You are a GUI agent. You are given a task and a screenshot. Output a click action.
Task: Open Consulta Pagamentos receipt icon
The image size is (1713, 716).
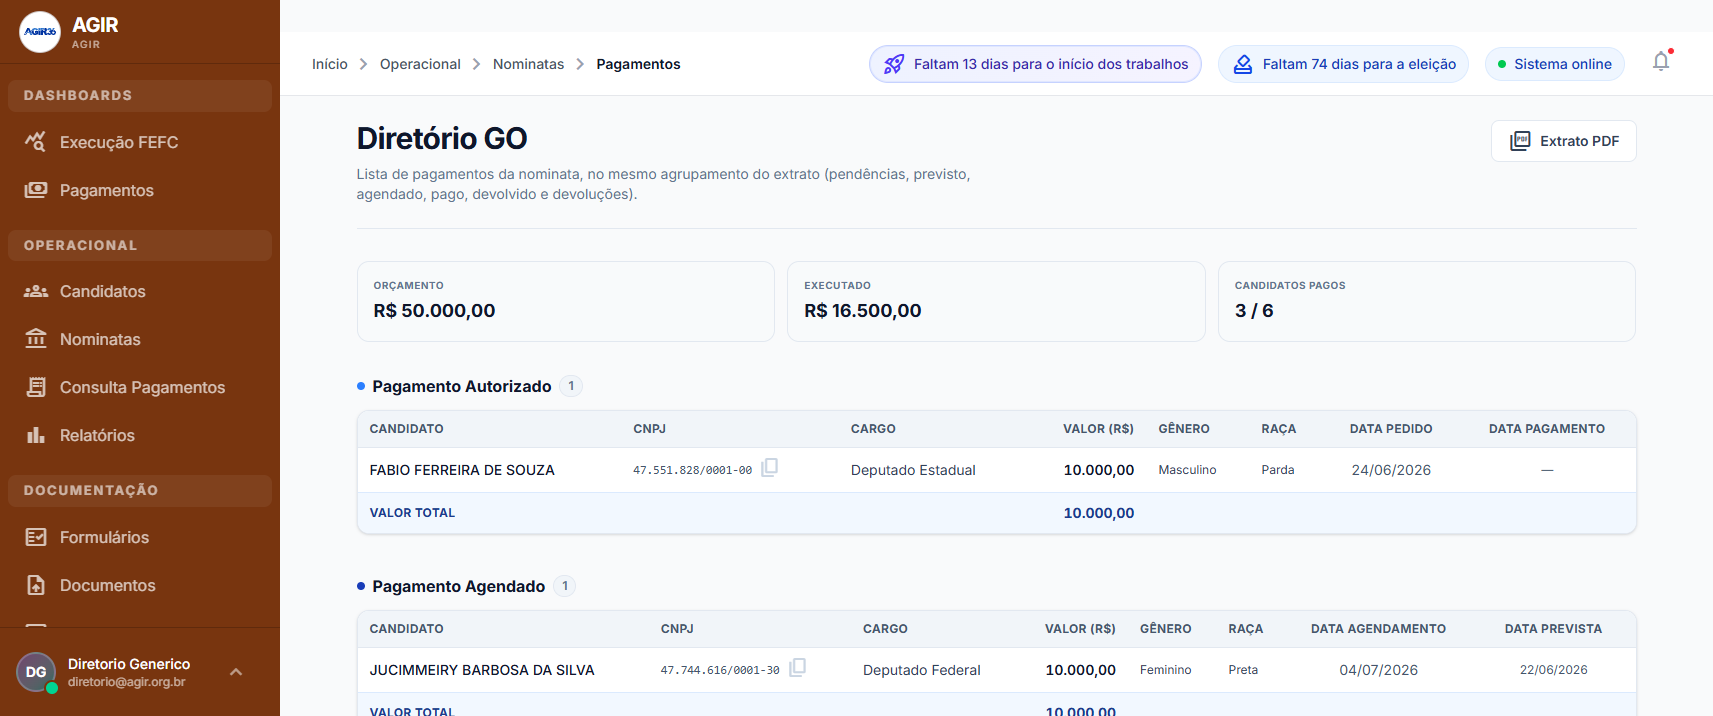pos(36,387)
